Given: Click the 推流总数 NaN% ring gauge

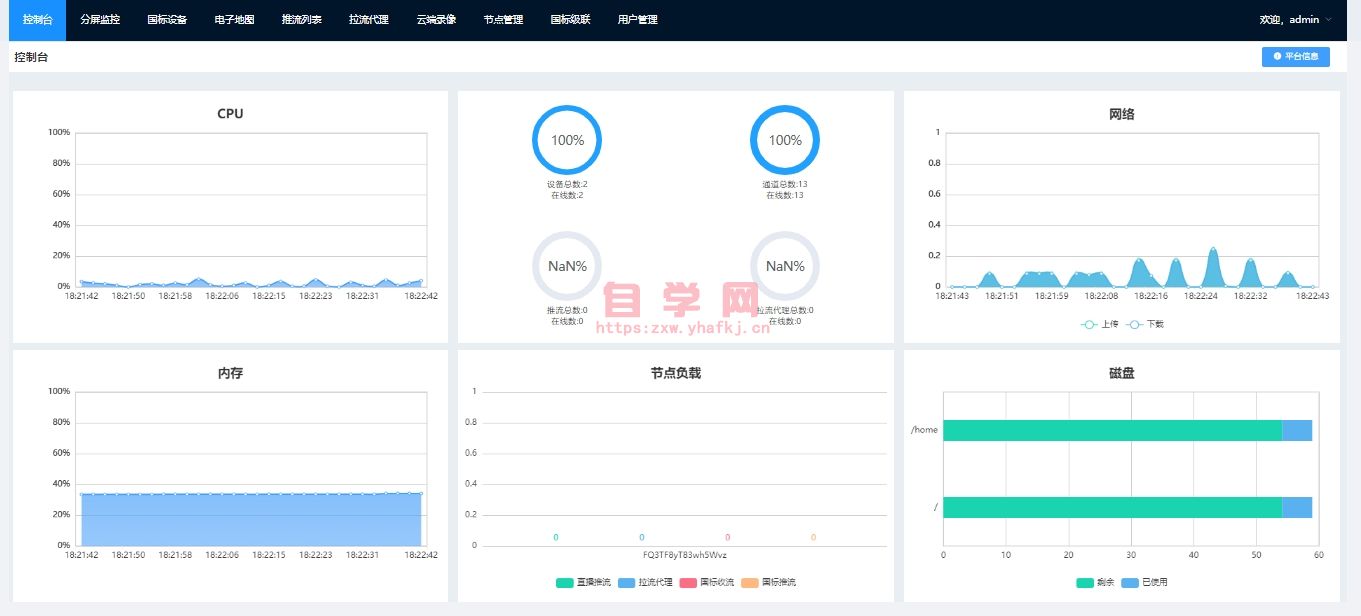Looking at the screenshot, I should click(x=567, y=266).
